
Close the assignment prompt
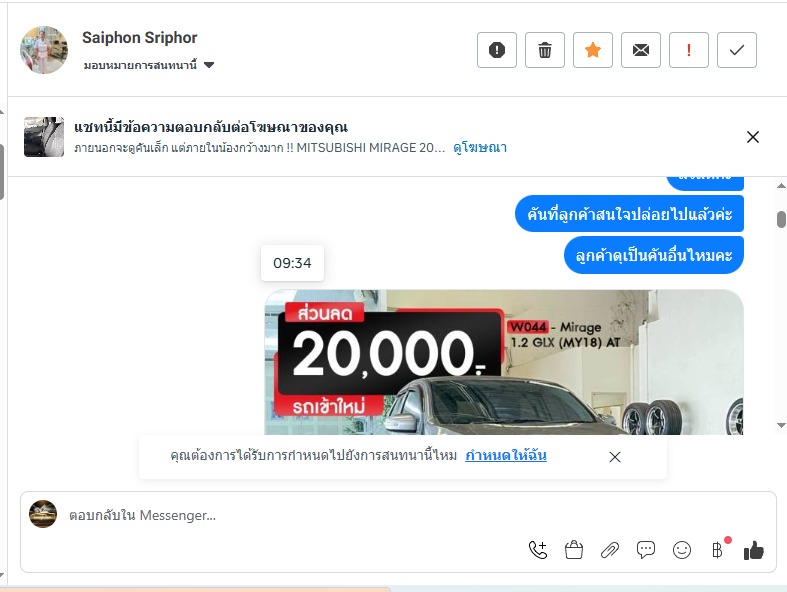(x=615, y=457)
